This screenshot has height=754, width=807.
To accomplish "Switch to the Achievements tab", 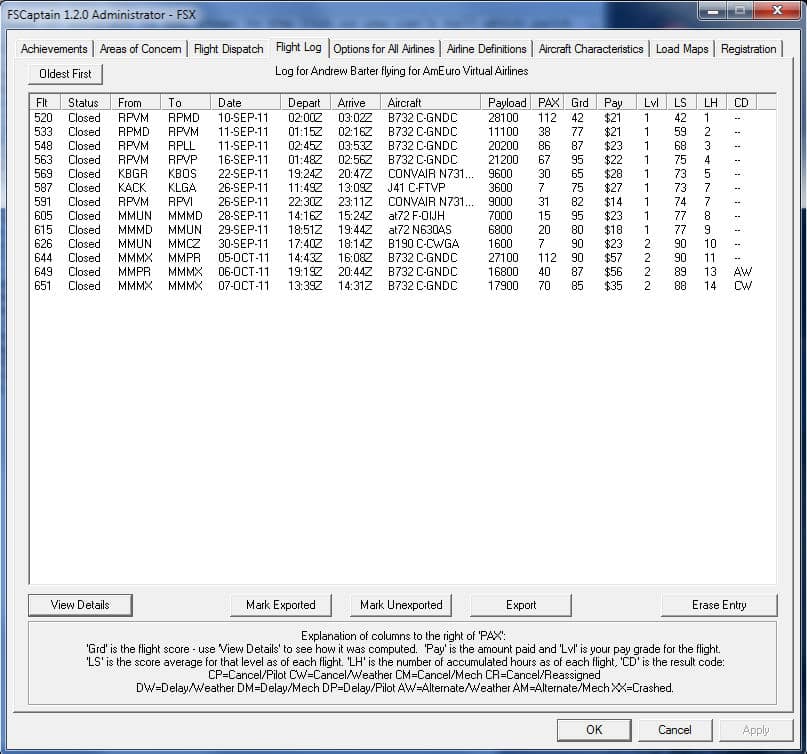I will point(54,49).
